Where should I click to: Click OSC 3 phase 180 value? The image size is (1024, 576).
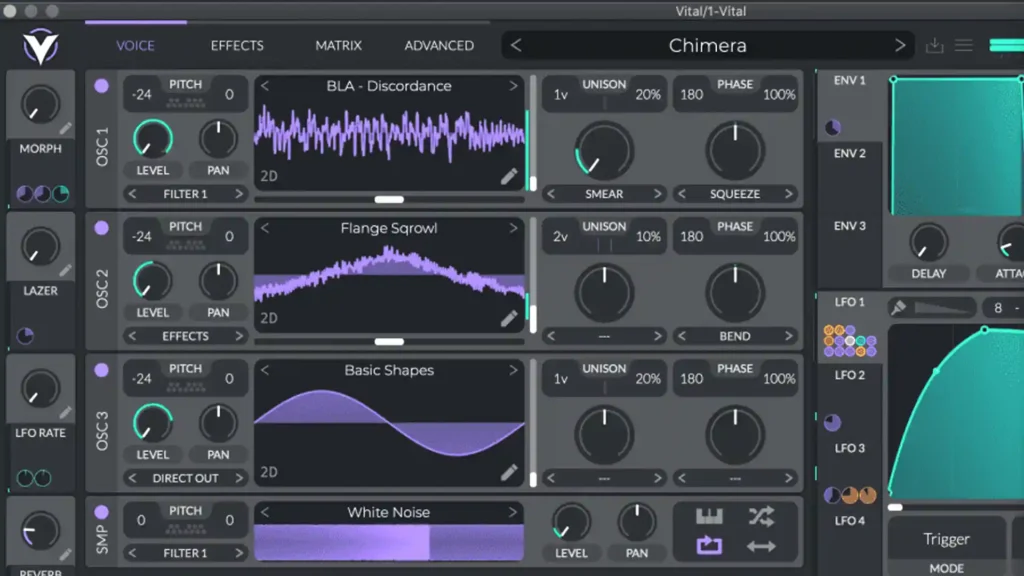(691, 379)
